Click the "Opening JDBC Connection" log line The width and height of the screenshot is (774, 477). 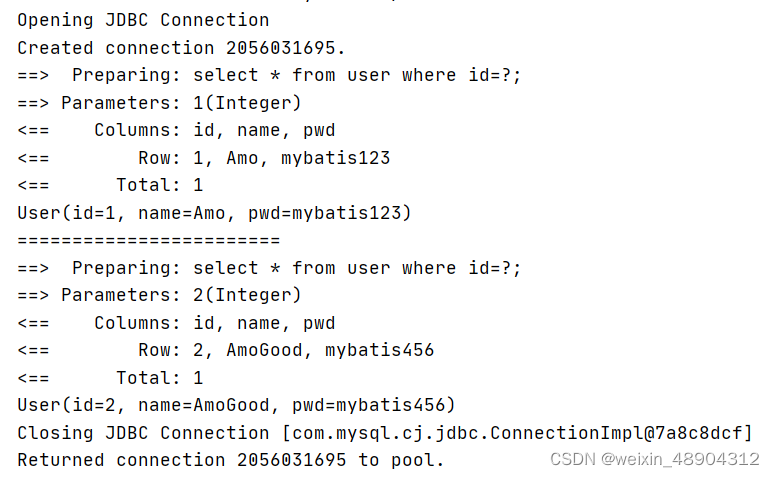(x=143, y=20)
